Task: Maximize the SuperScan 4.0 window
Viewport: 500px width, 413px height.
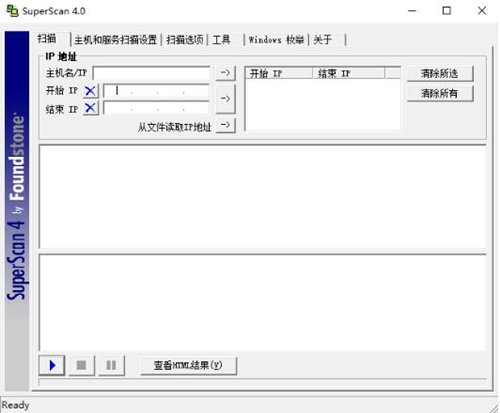Action: tap(447, 11)
